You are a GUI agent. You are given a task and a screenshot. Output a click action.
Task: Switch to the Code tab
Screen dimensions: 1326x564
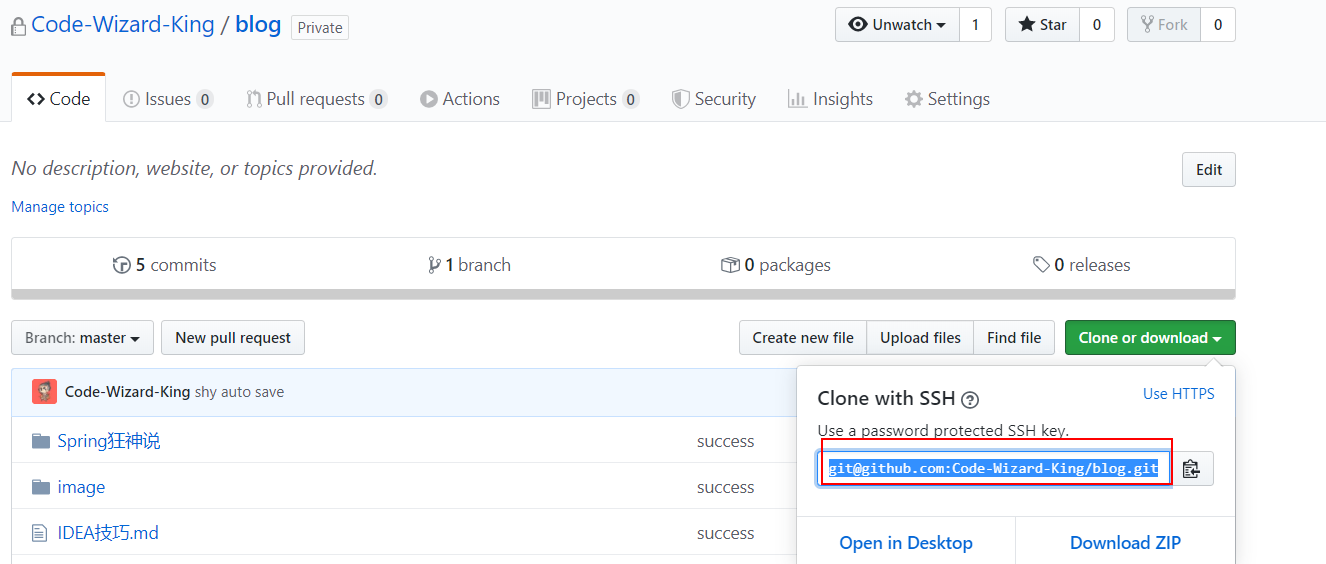pyautogui.click(x=59, y=99)
